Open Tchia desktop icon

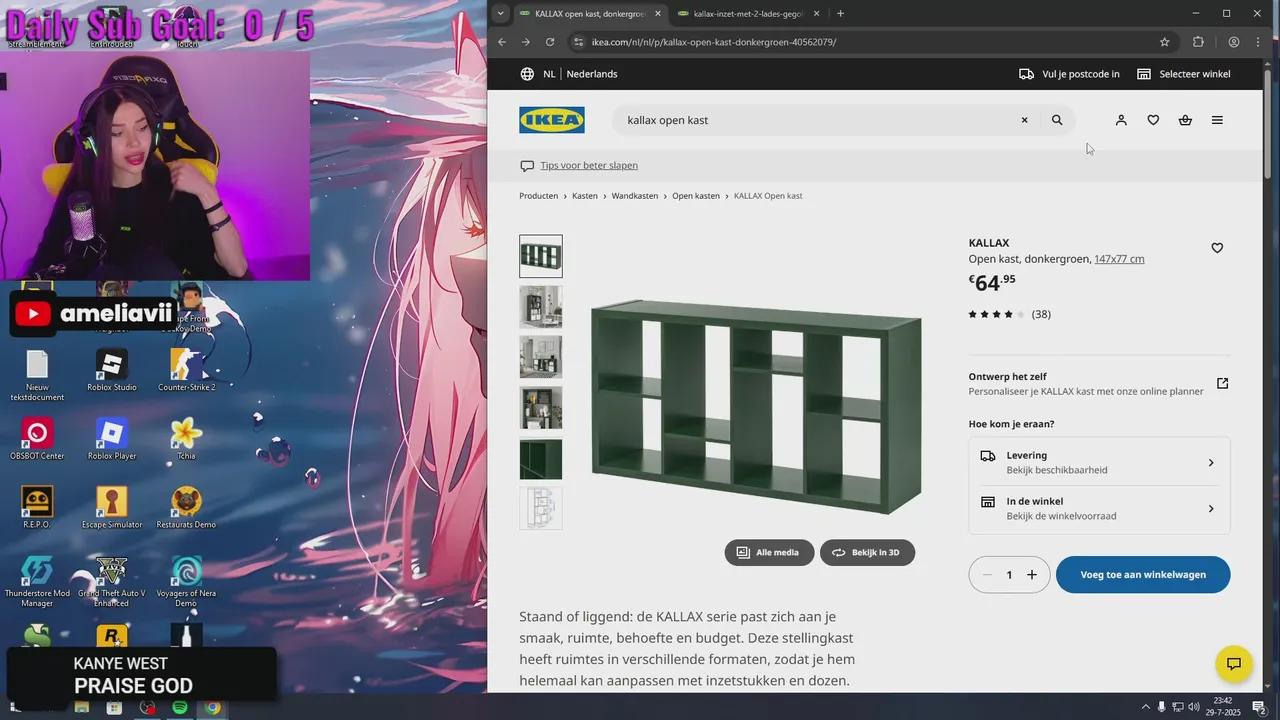[x=186, y=439]
